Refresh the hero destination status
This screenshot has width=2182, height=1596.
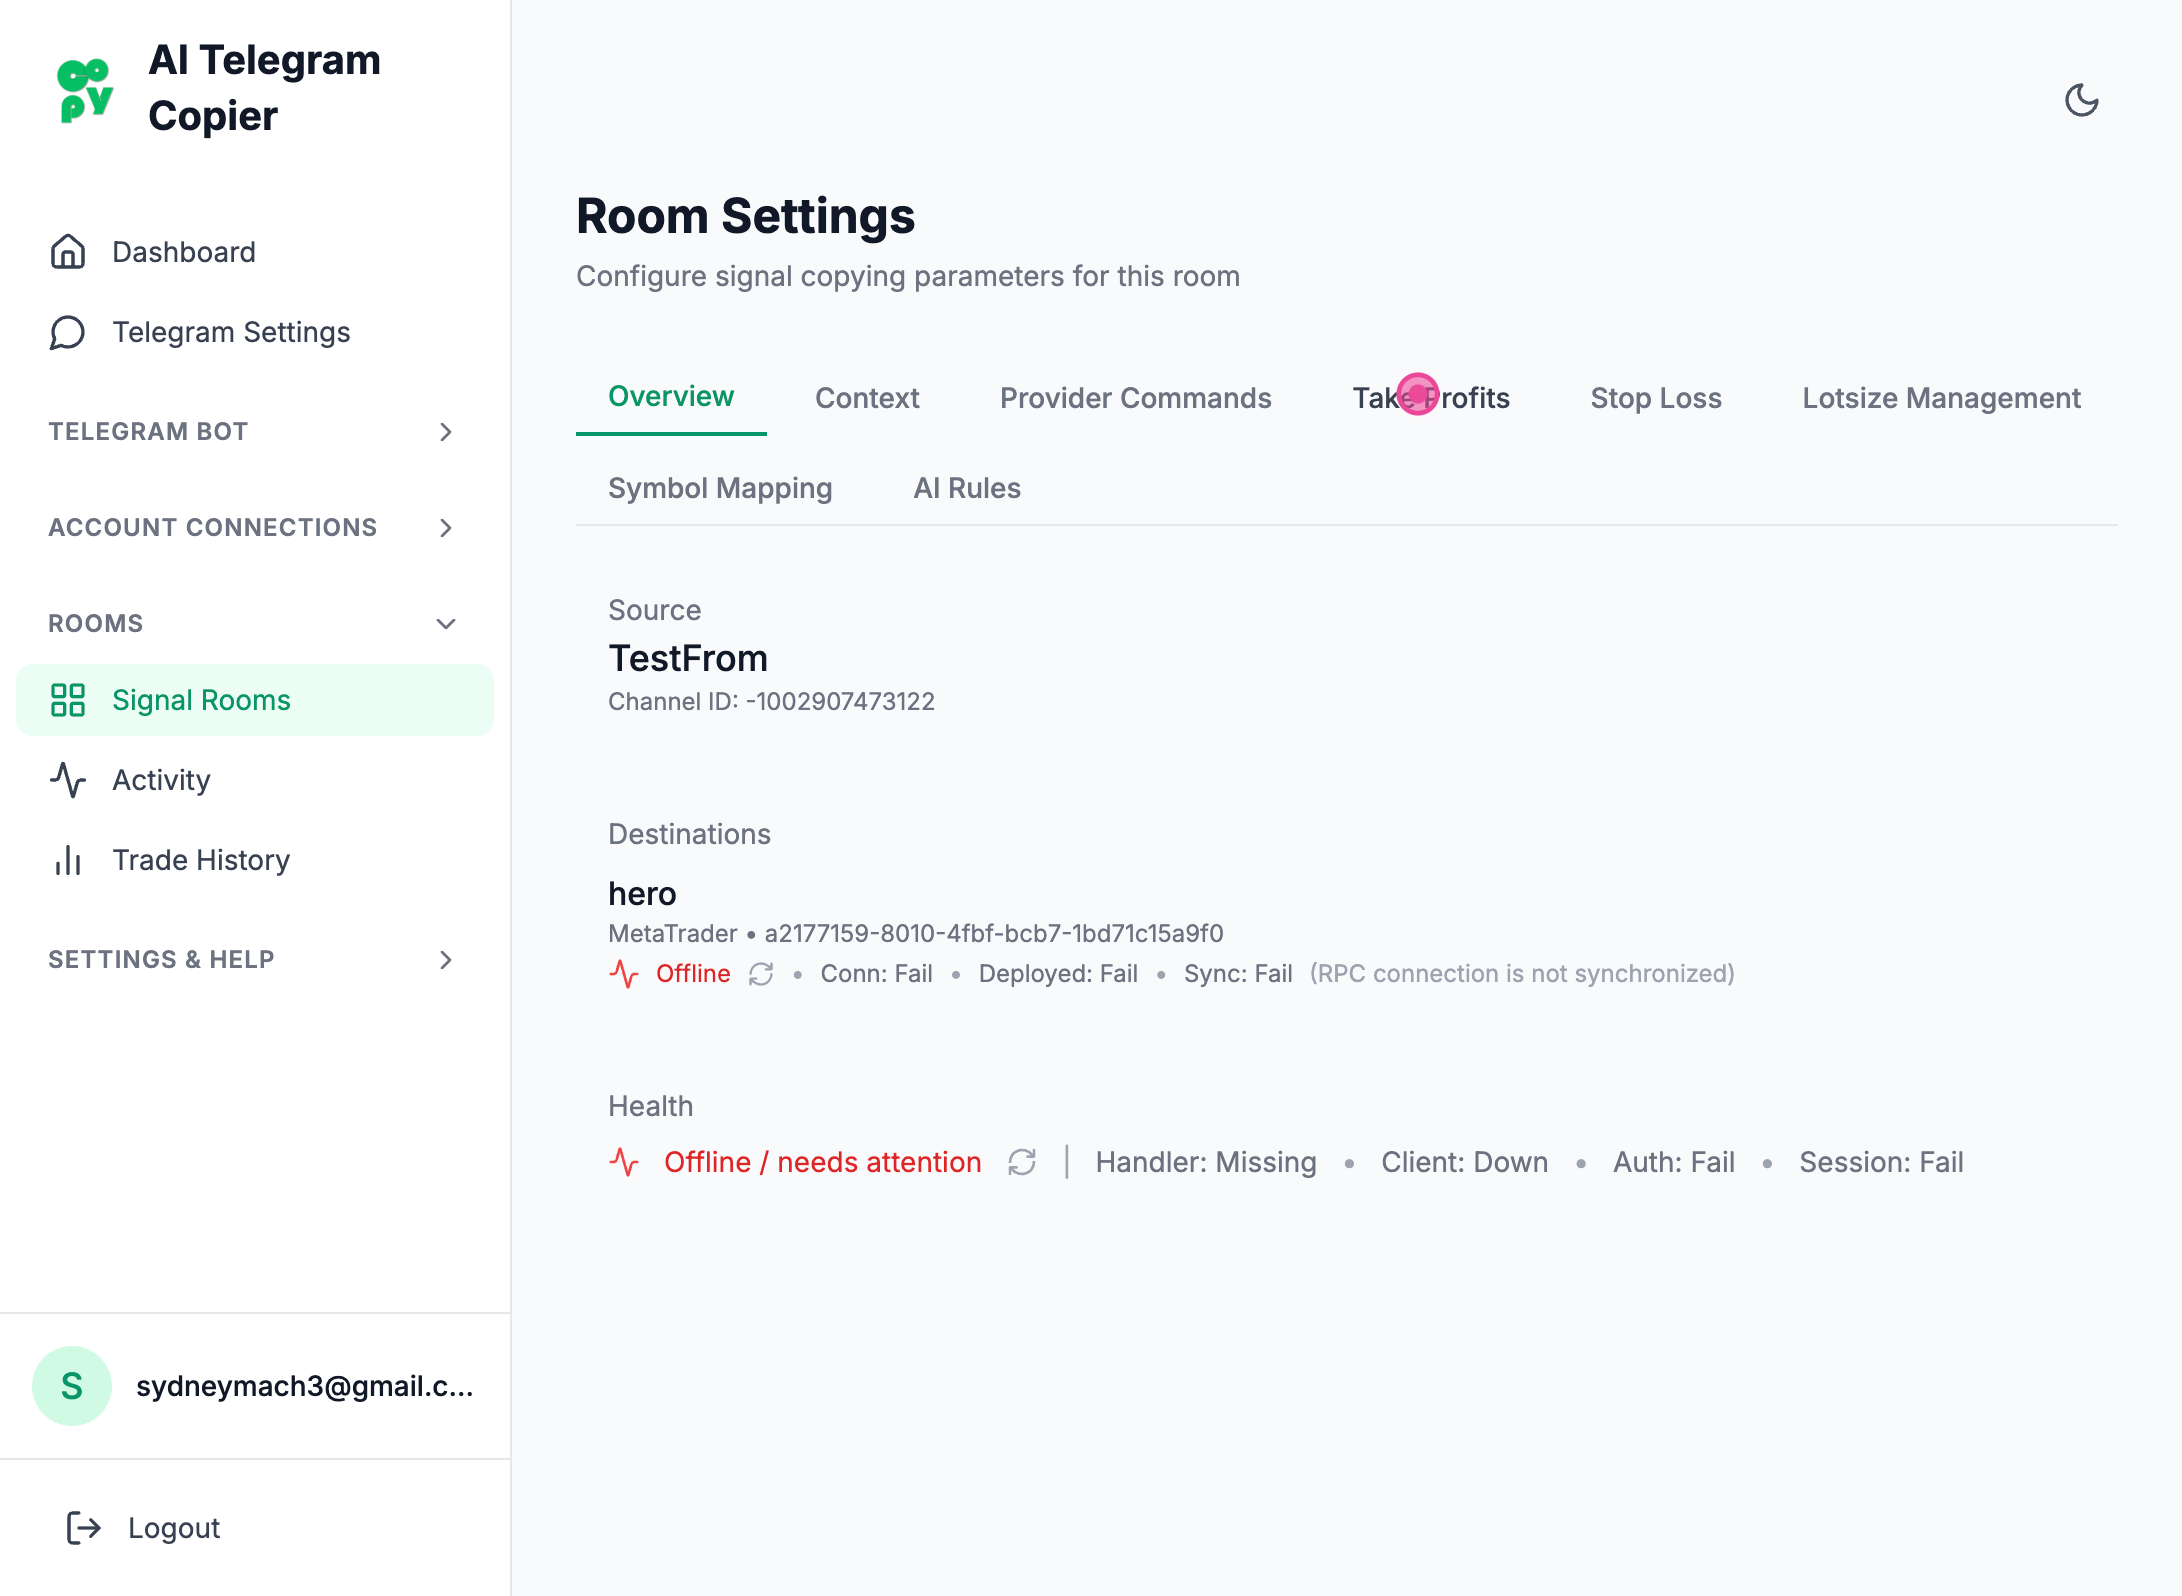[x=761, y=974]
